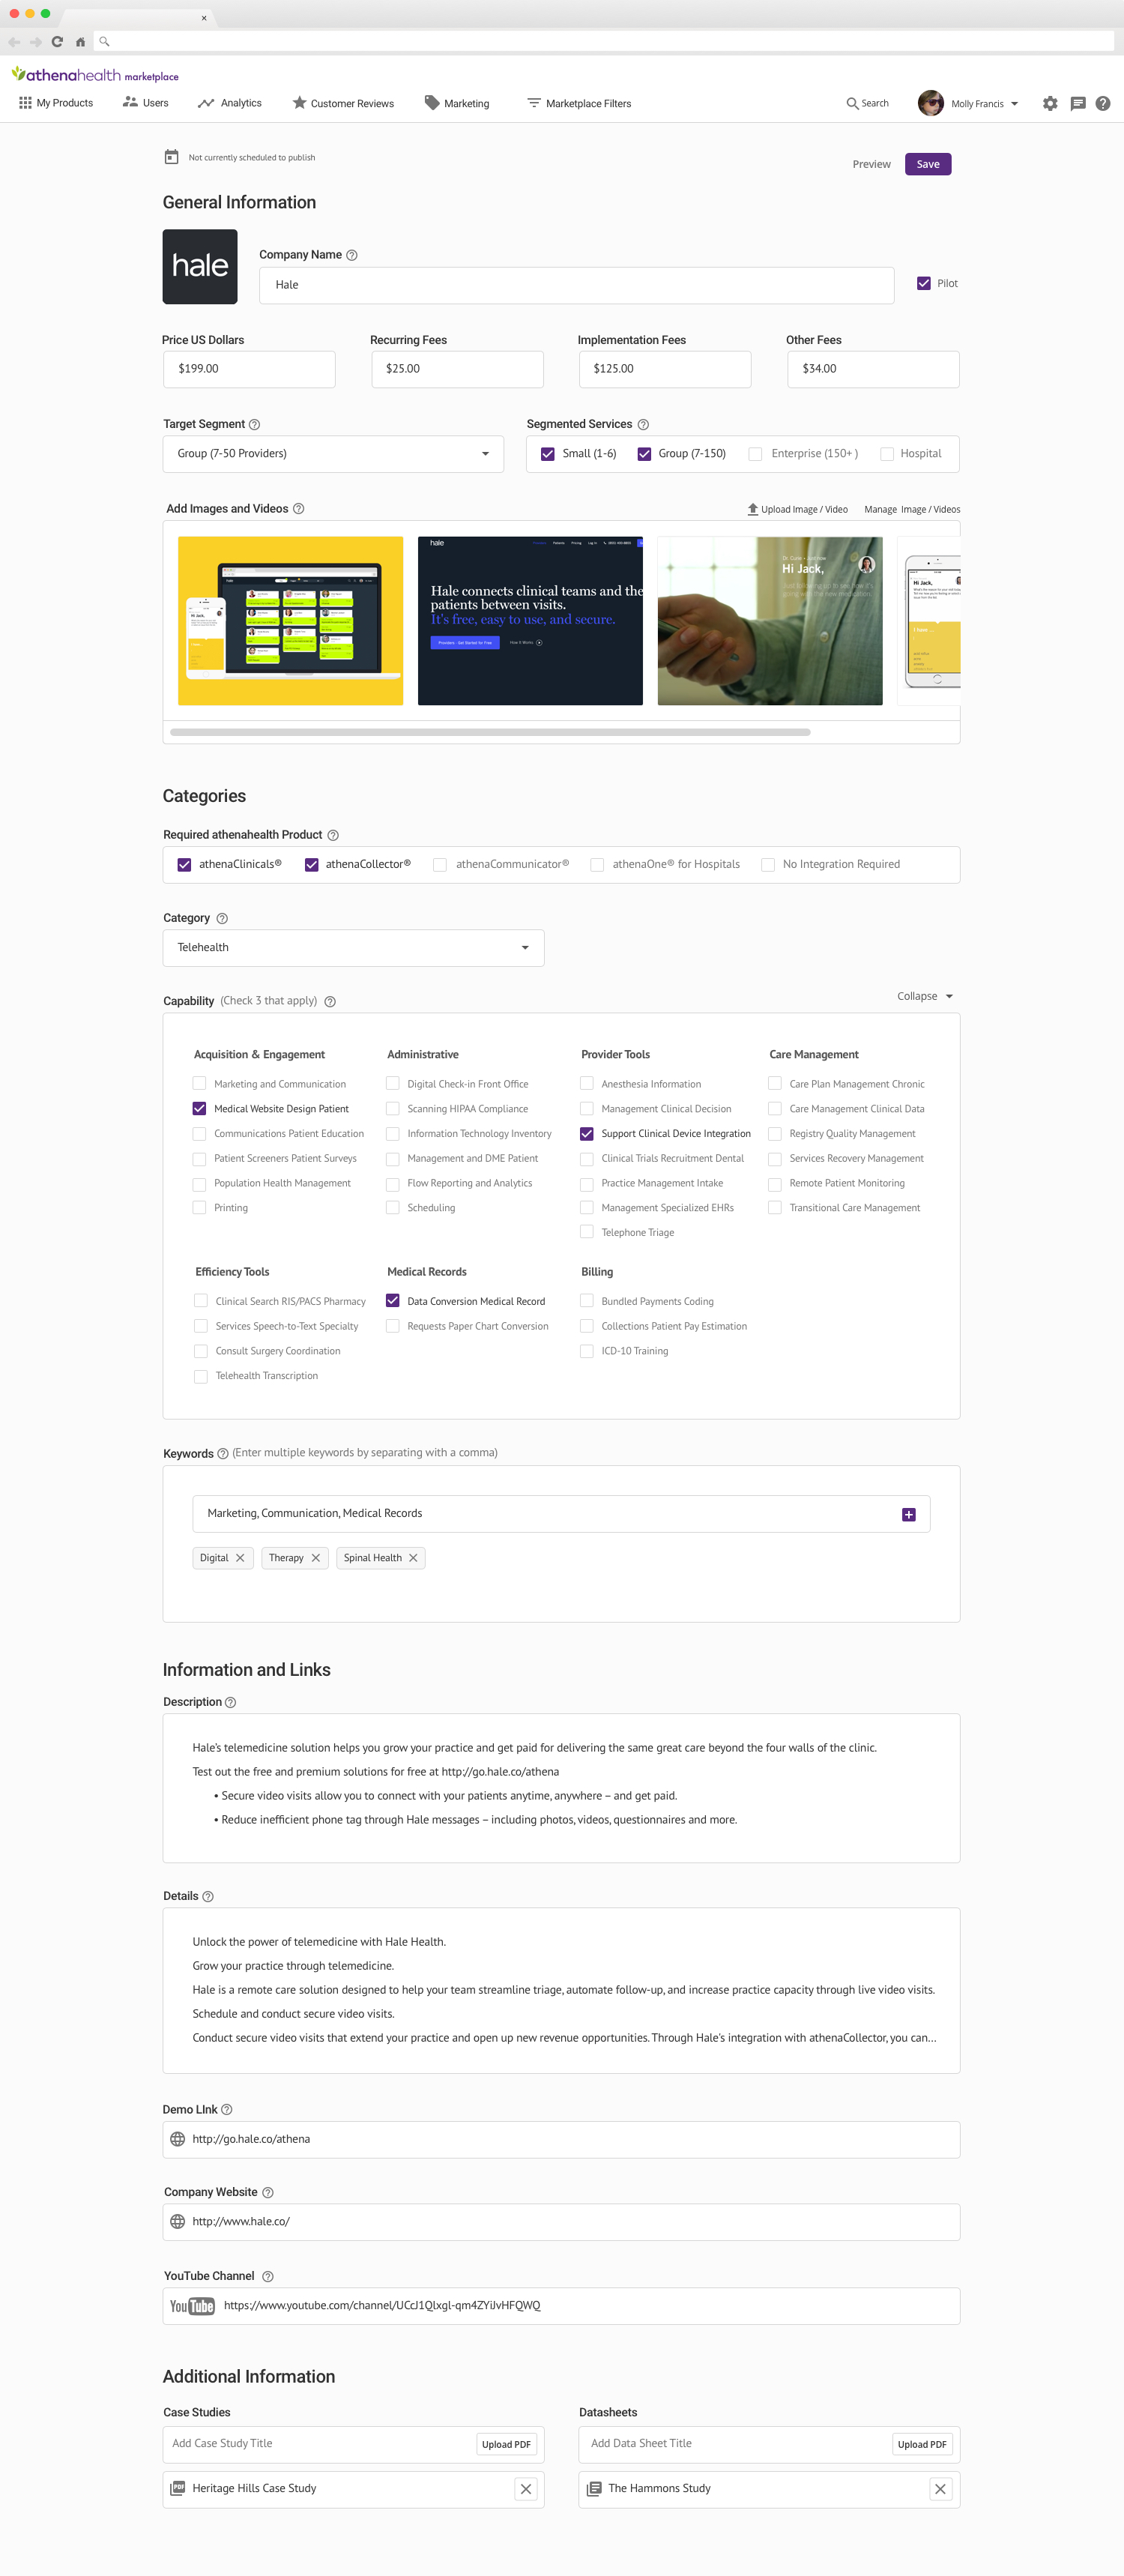Click the Segmented Services help icon

pyautogui.click(x=643, y=425)
